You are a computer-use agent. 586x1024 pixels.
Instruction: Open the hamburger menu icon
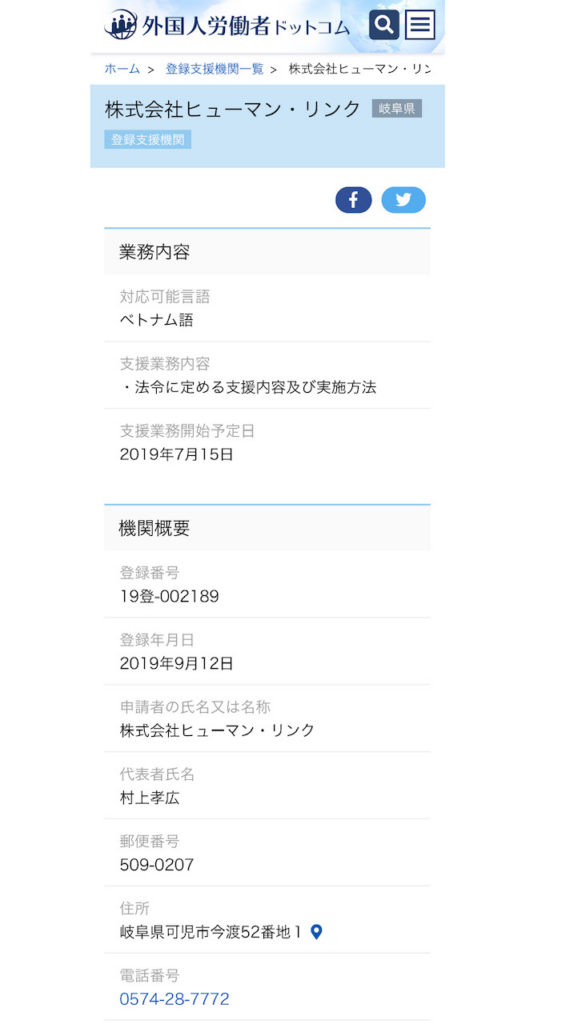click(420, 25)
